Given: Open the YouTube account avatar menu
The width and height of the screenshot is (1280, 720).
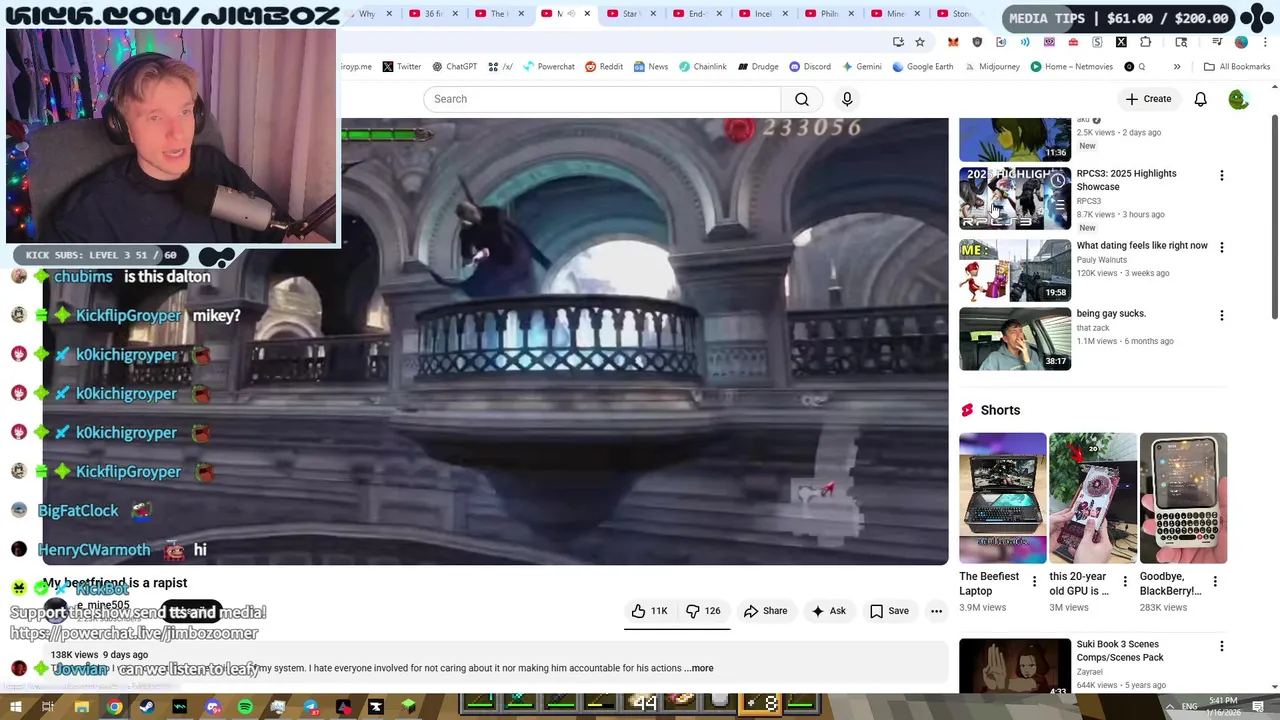Looking at the screenshot, I should click(x=1238, y=99).
